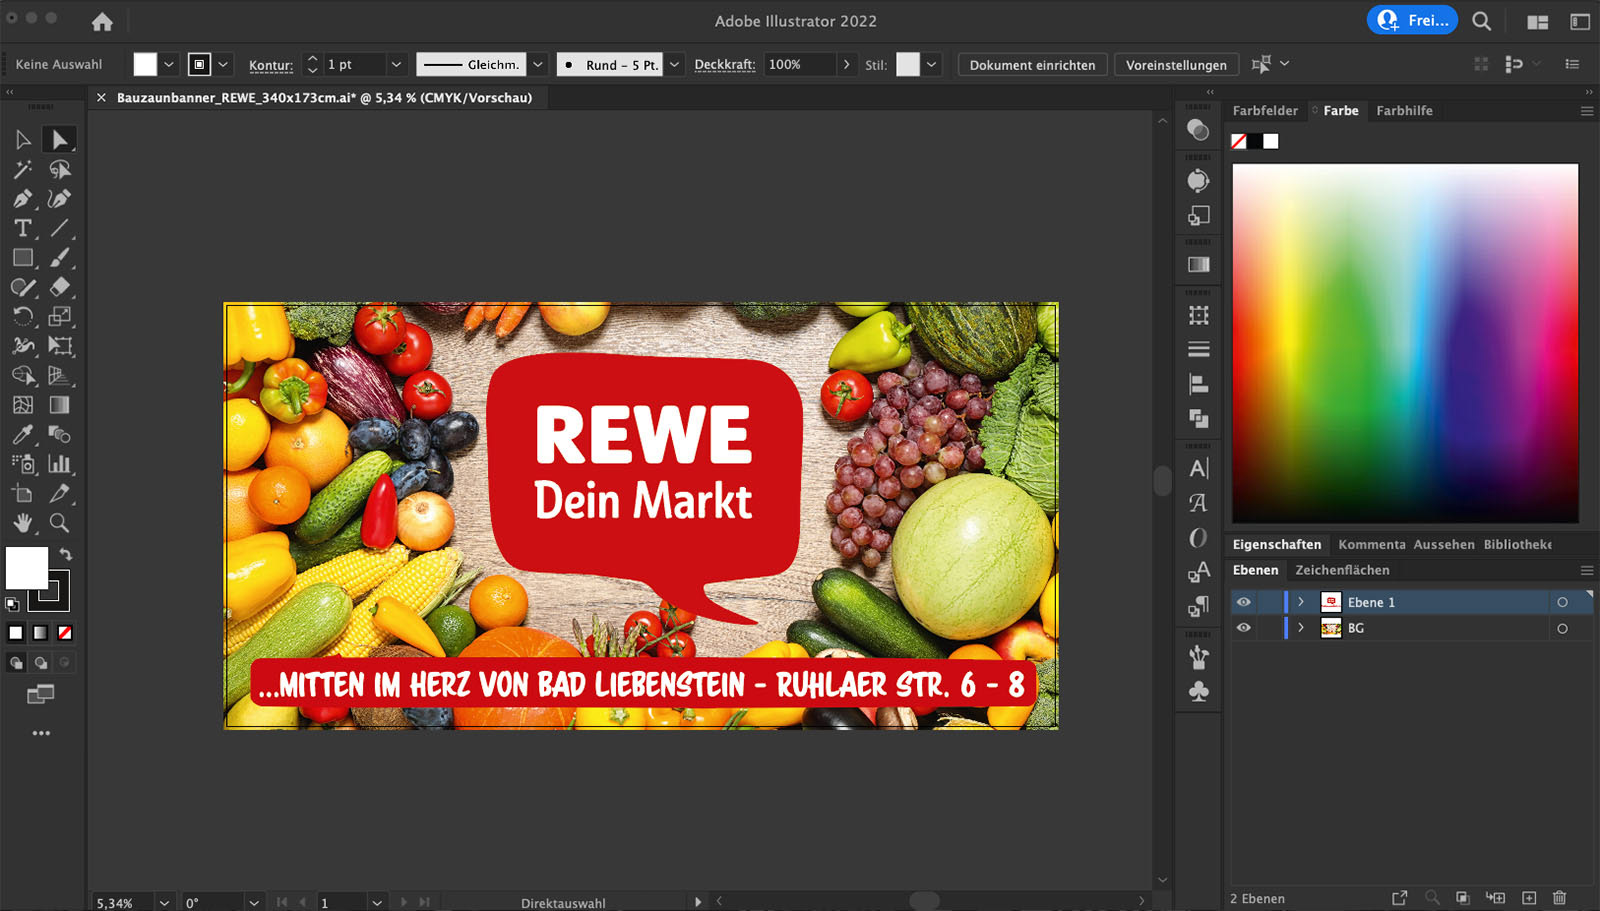Open the Character panel icon in dock

click(x=1198, y=468)
